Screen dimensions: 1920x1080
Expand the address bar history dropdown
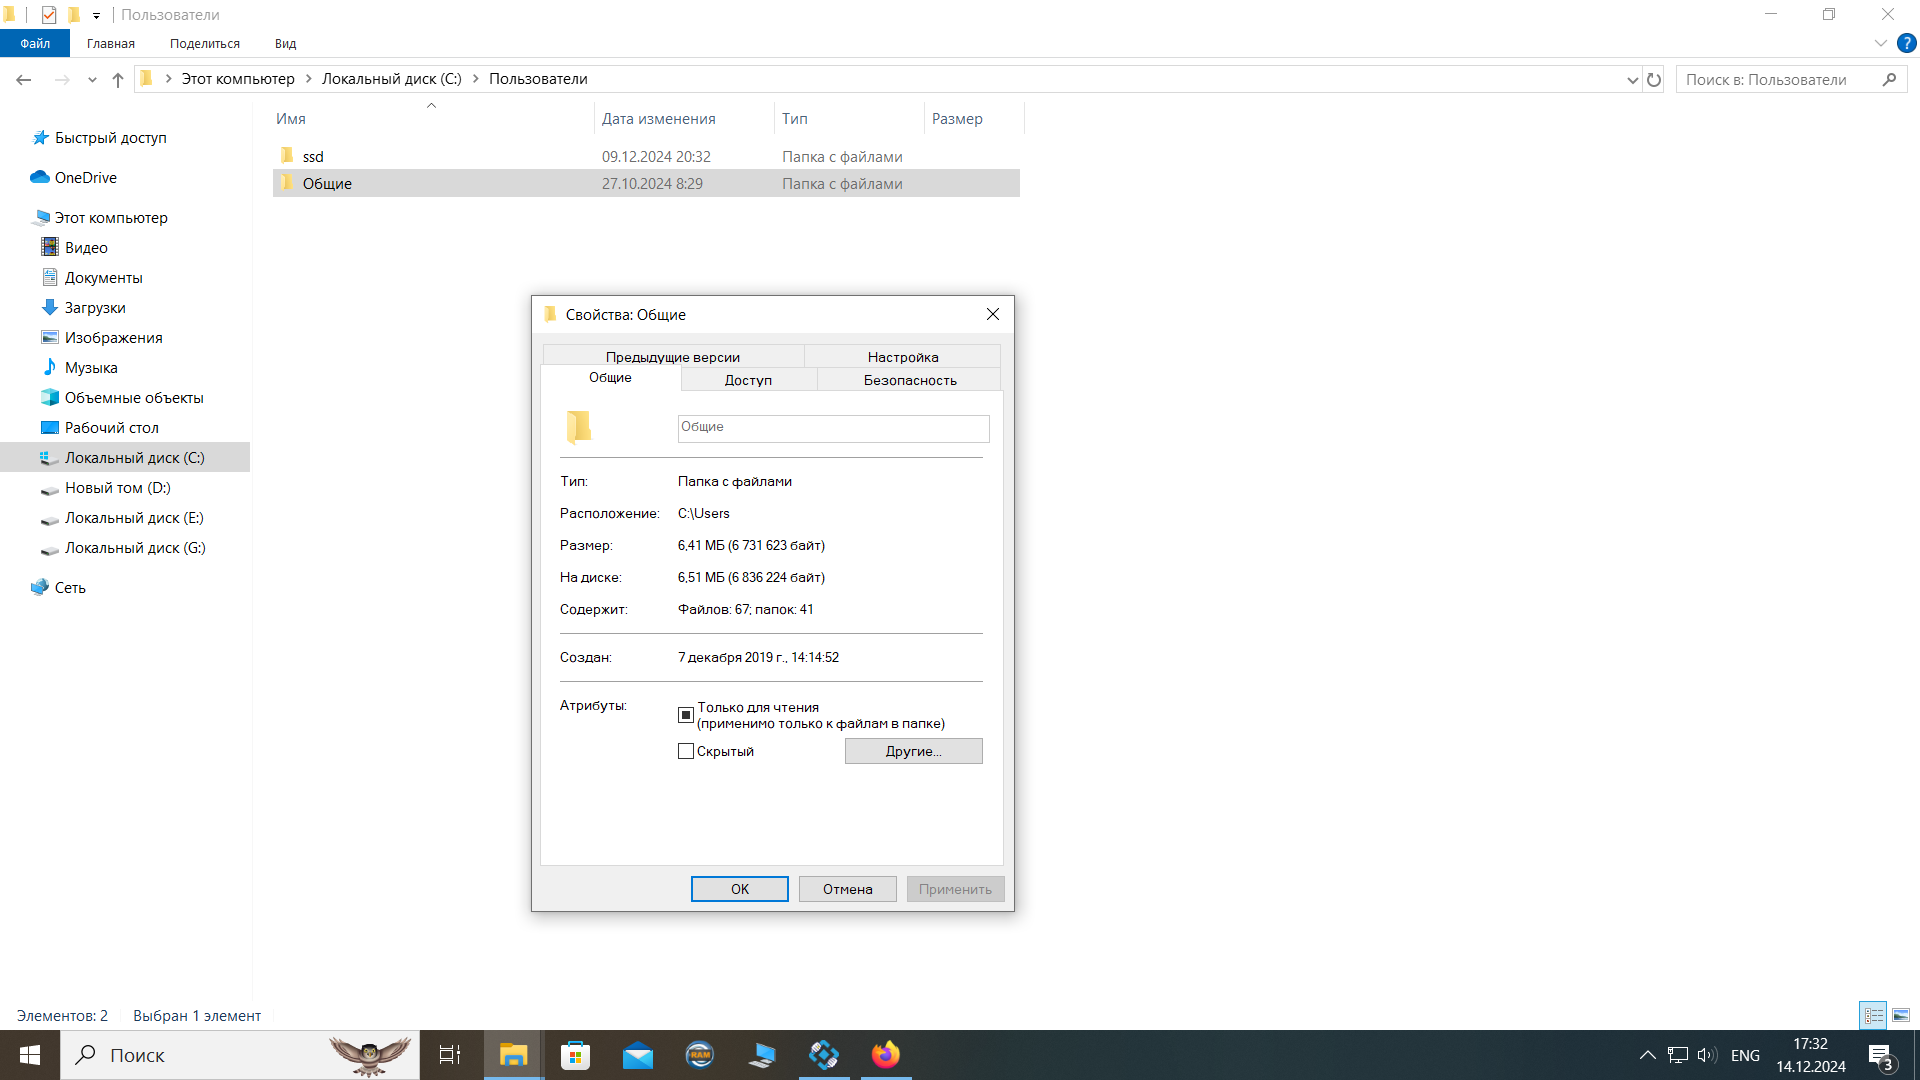[1632, 79]
